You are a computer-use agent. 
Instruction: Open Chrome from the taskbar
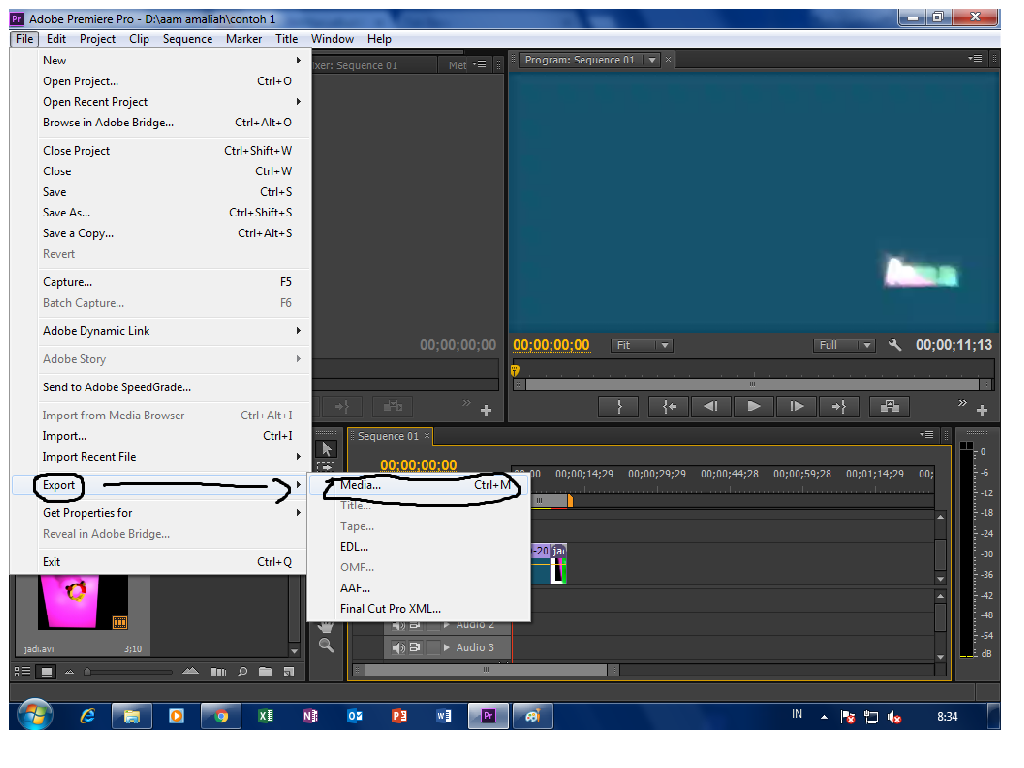(221, 716)
